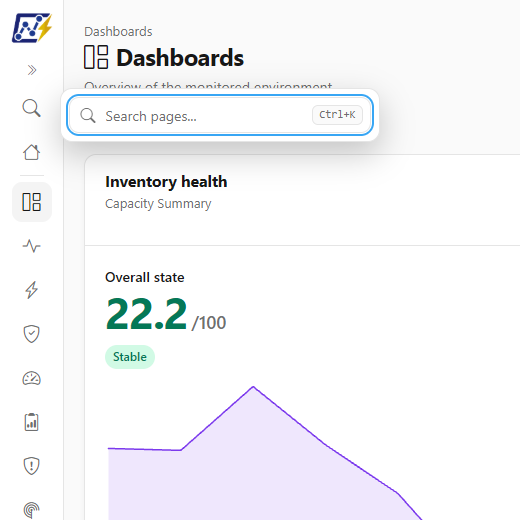Open the lightning bolt sidebar icon
Image resolution: width=520 pixels, height=520 pixels.
pos(32,290)
